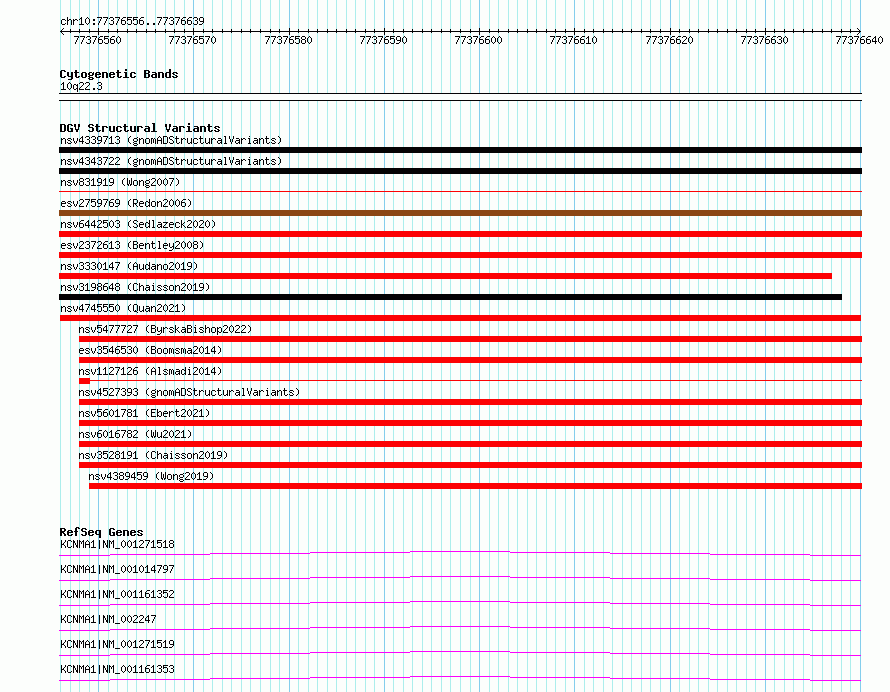The width and height of the screenshot is (890, 692).
Task: Click the chr10:77376556..77376639 coordinate label
Action: 132,21
